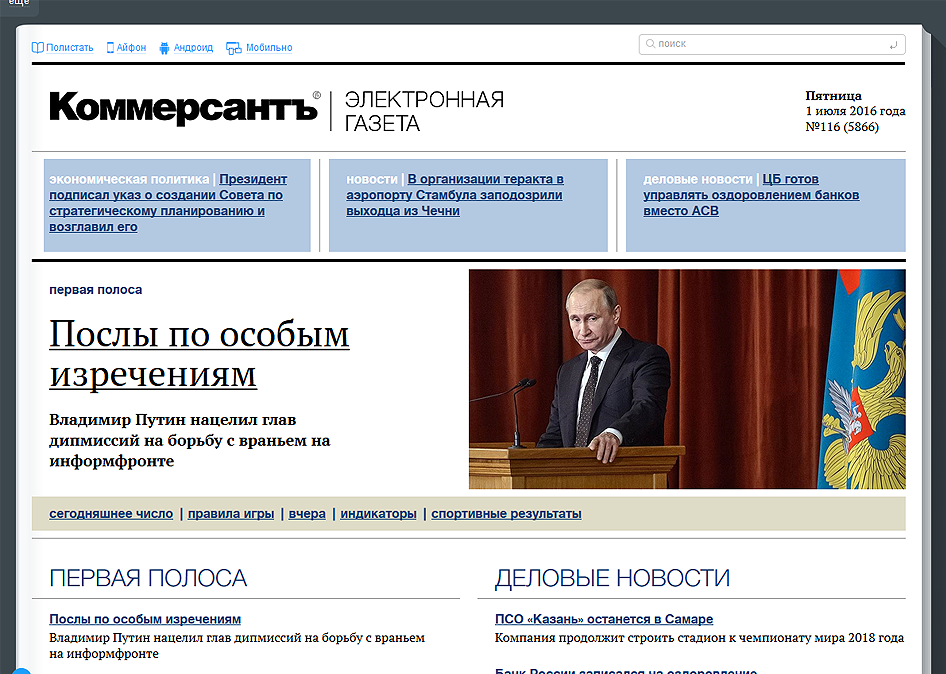Viewport: 946px width, 674px height.
Task: Open ПСО «Казань» останется в Самаре article
Action: tap(603, 619)
